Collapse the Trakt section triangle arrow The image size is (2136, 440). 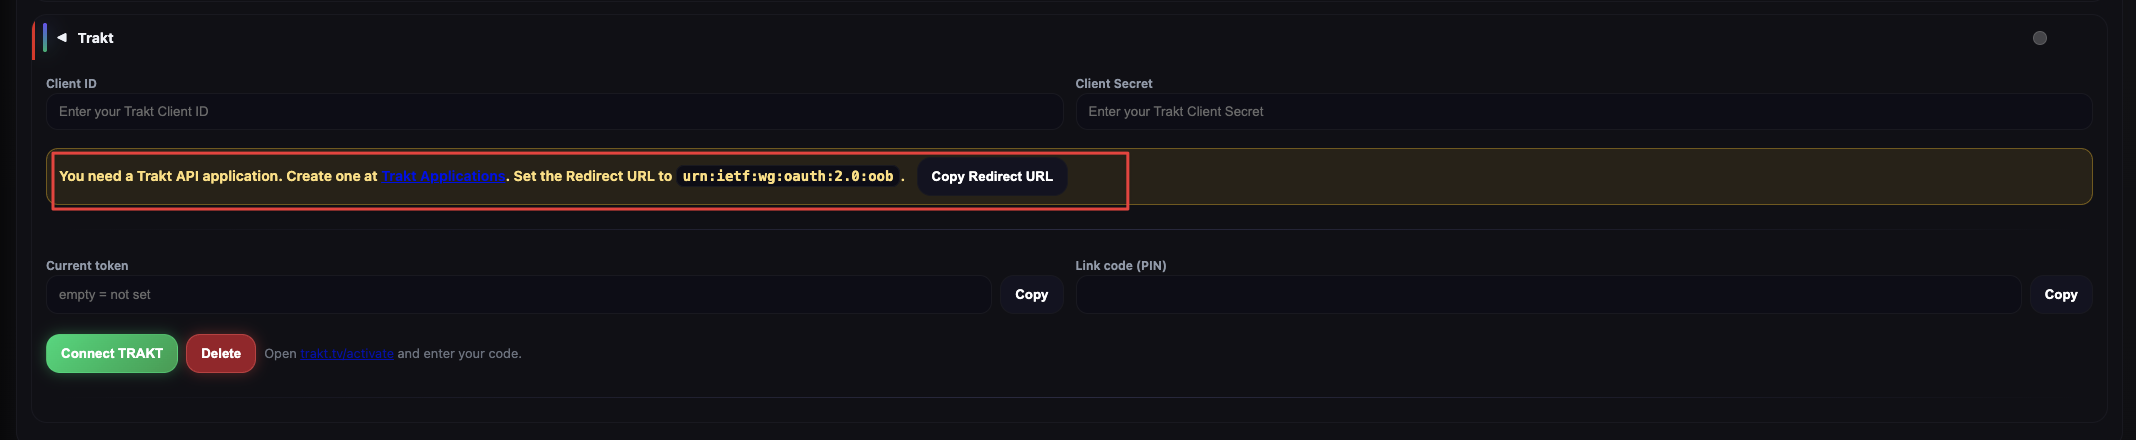pyautogui.click(x=62, y=37)
